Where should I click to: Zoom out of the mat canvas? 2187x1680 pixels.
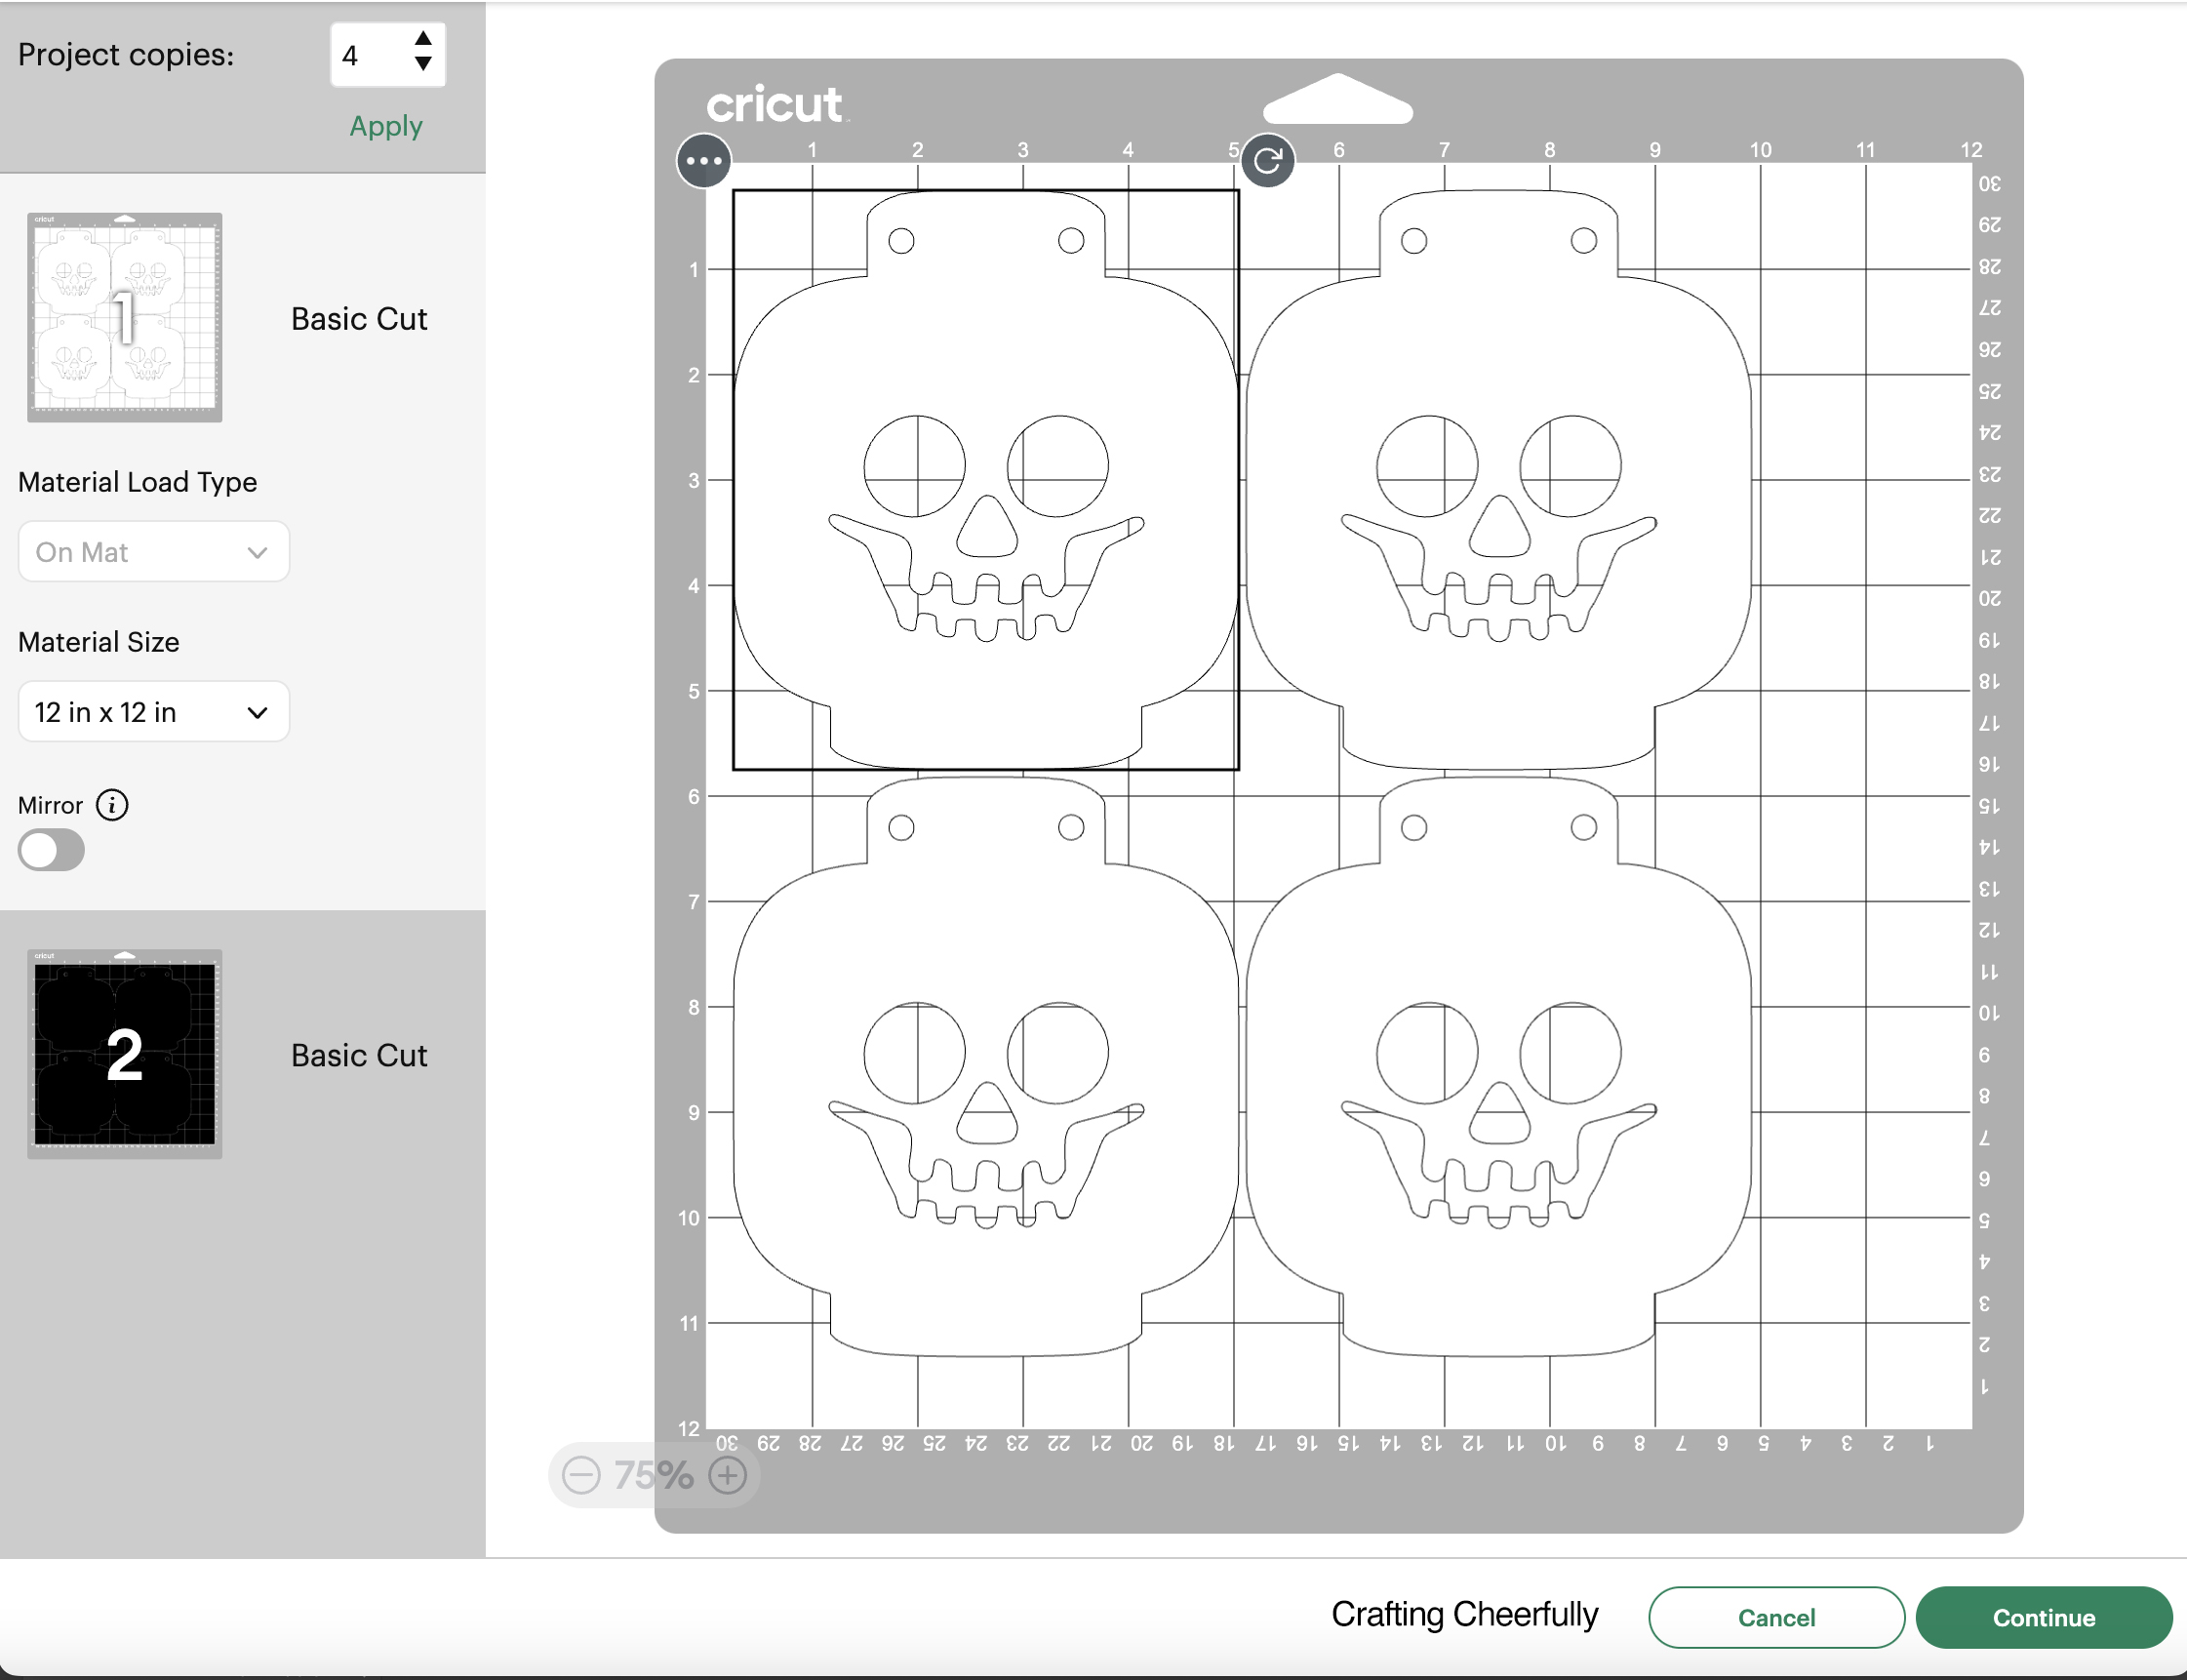[581, 1475]
